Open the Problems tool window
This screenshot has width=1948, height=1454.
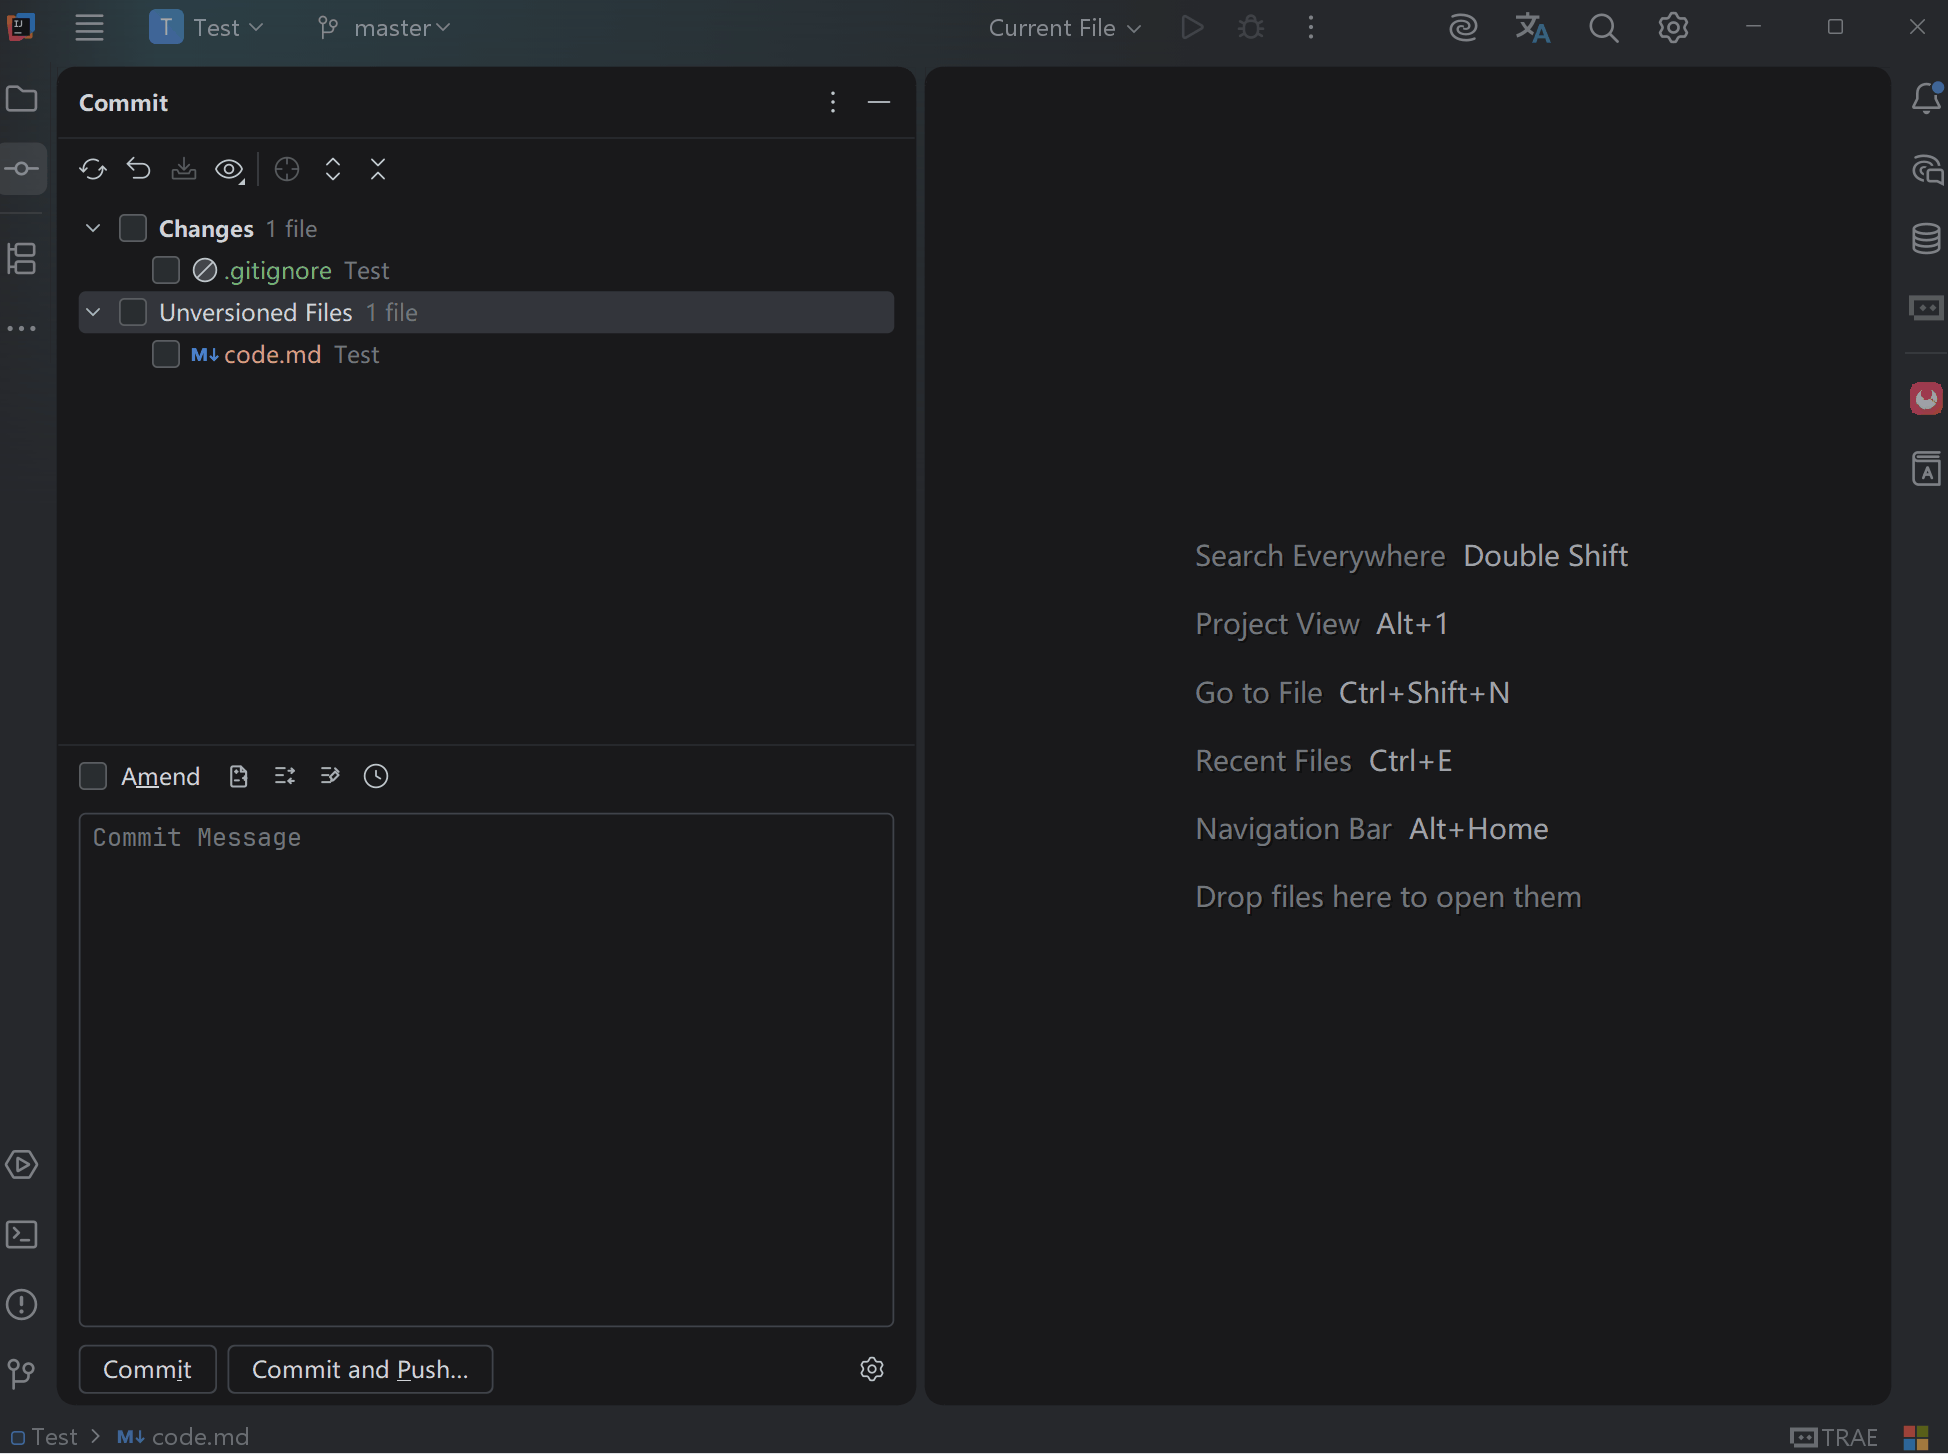click(x=22, y=1304)
